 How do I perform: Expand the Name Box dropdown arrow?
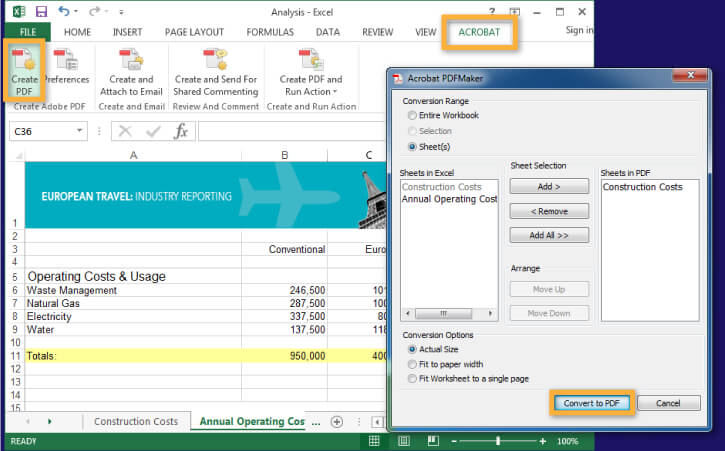tap(80, 131)
